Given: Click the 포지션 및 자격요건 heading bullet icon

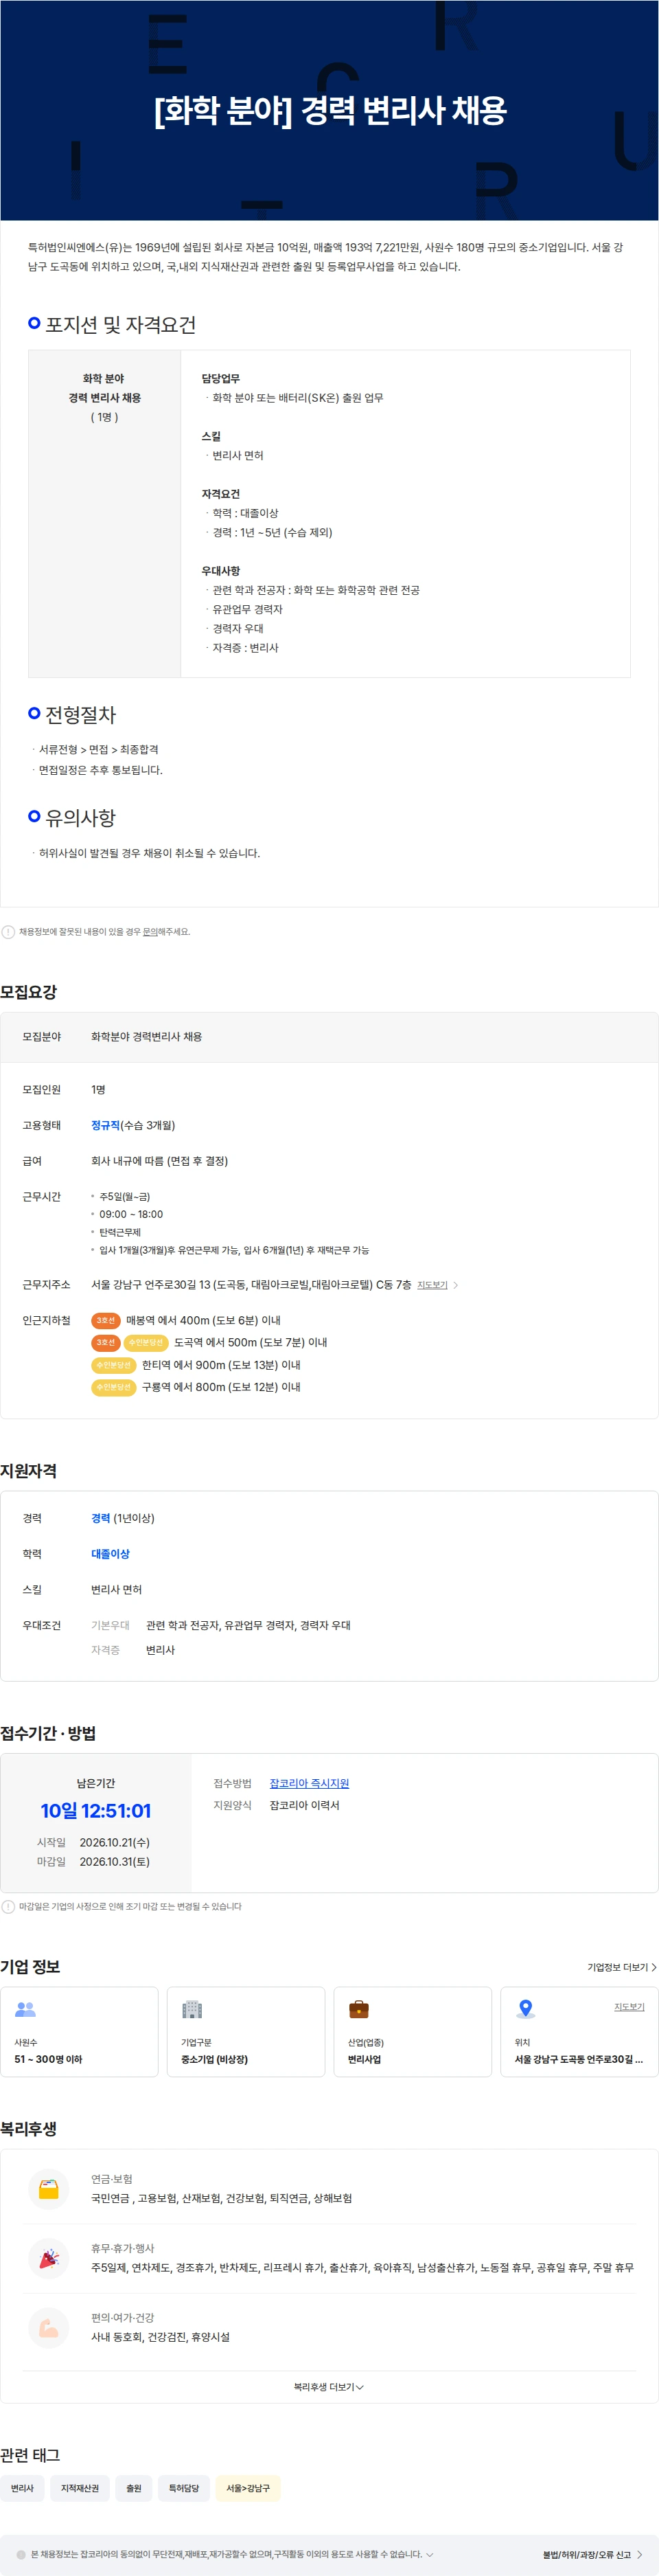Looking at the screenshot, I should (x=34, y=323).
